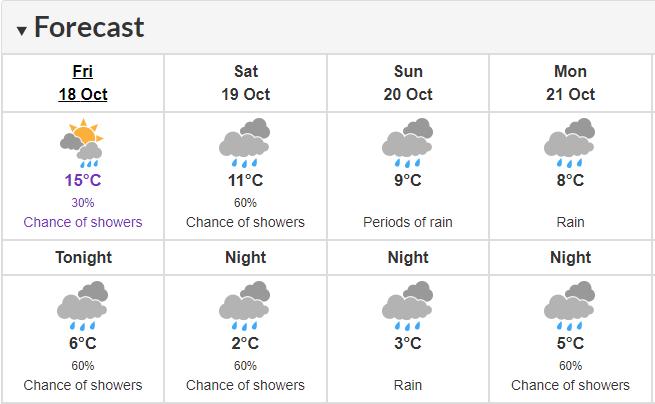655x404 pixels.
Task: Click Sunday night's rain cloud icon
Action: click(408, 306)
